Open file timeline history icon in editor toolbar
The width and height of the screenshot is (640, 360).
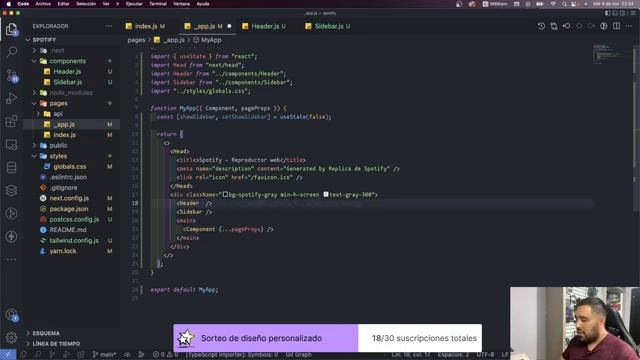(x=541, y=26)
